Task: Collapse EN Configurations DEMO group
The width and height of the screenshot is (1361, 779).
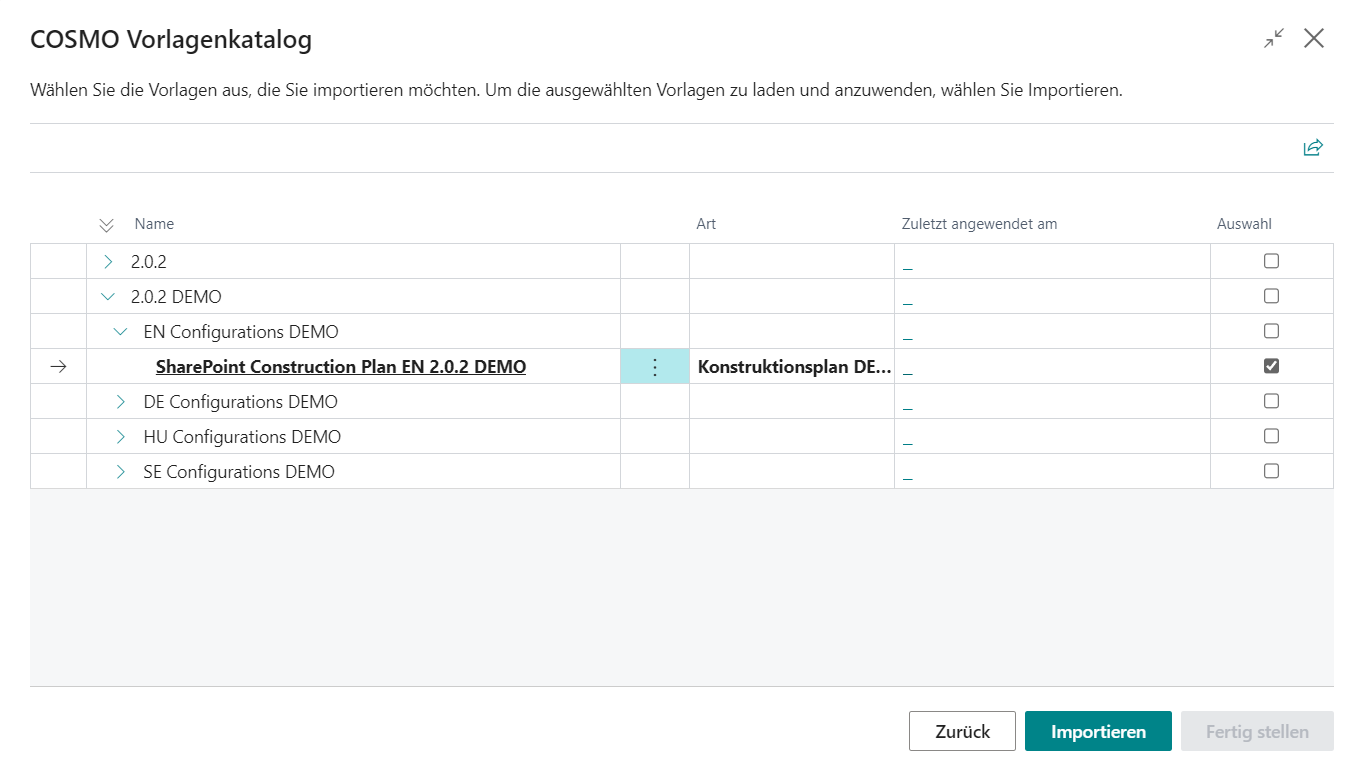Action: pyautogui.click(x=121, y=332)
